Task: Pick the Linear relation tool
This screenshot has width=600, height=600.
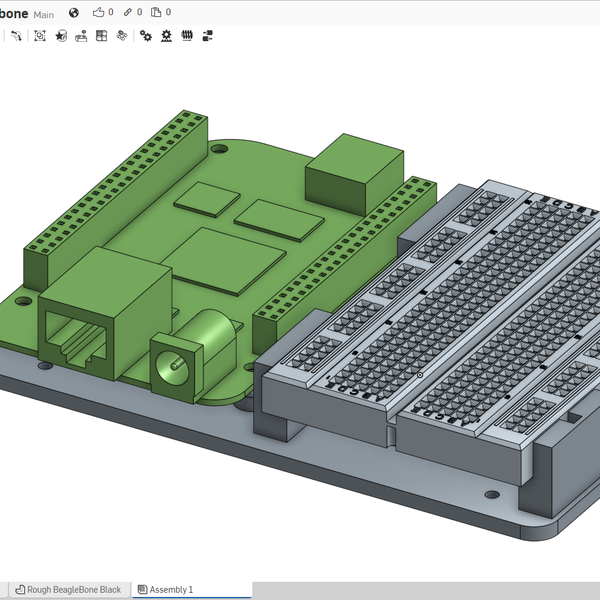Action: click(x=208, y=36)
